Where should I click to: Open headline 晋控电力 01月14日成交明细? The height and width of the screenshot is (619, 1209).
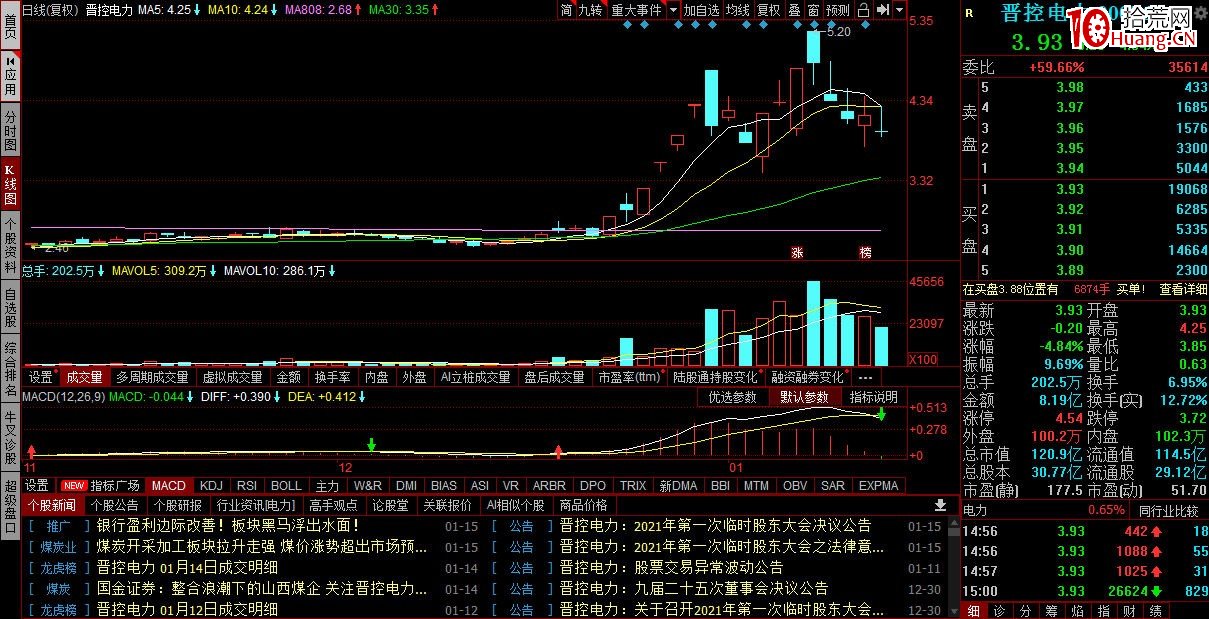pos(187,567)
